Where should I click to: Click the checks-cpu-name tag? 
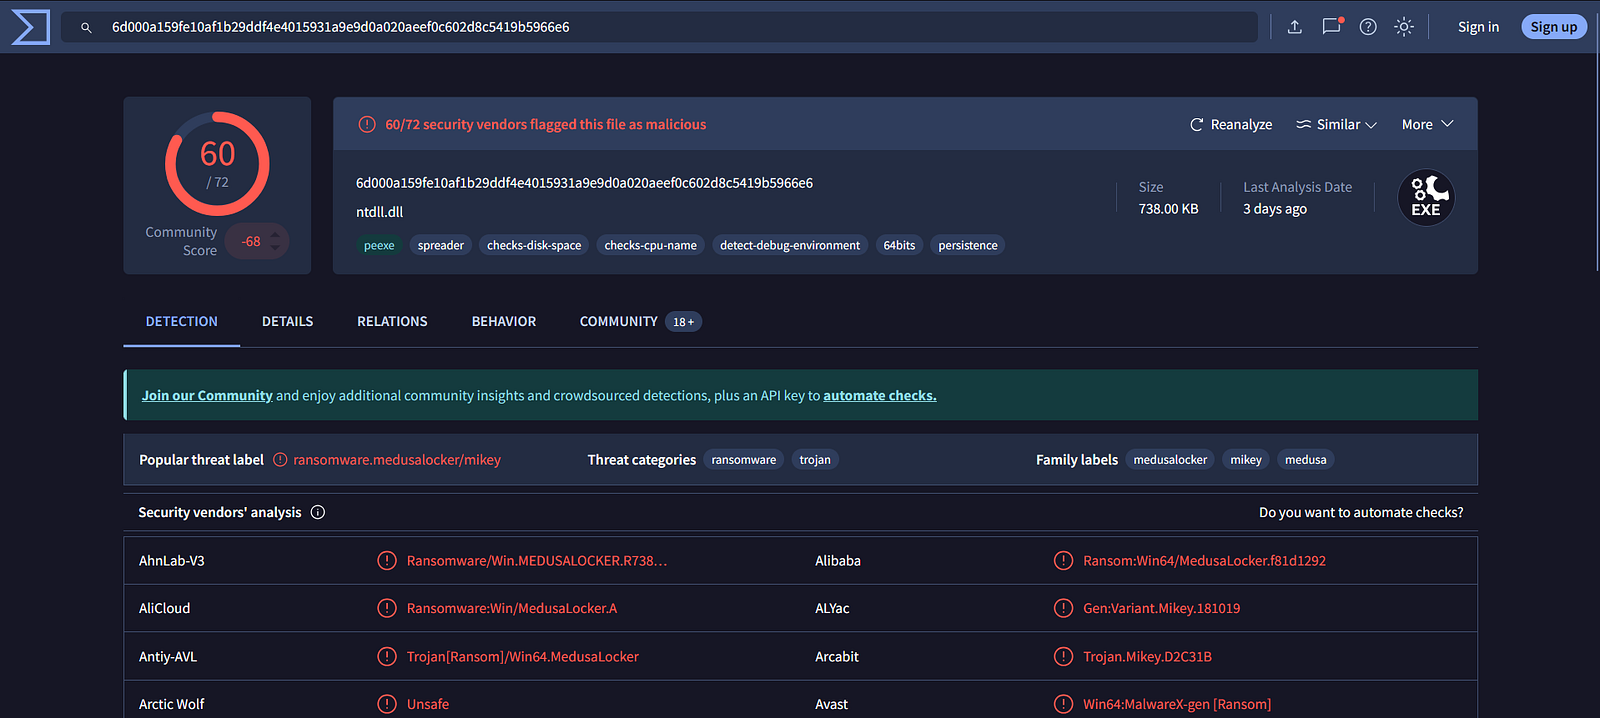[650, 245]
